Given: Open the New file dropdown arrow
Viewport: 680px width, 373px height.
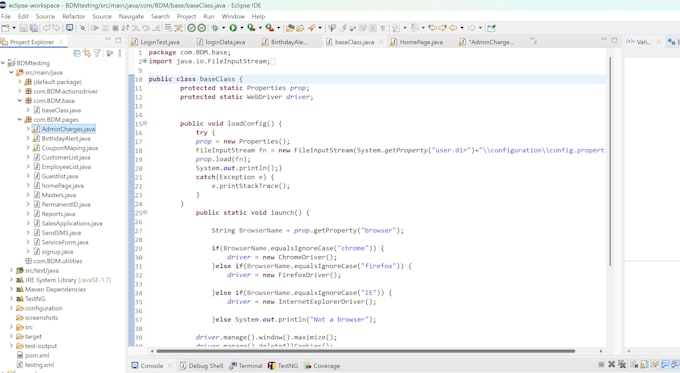Looking at the screenshot, I should 14,28.
